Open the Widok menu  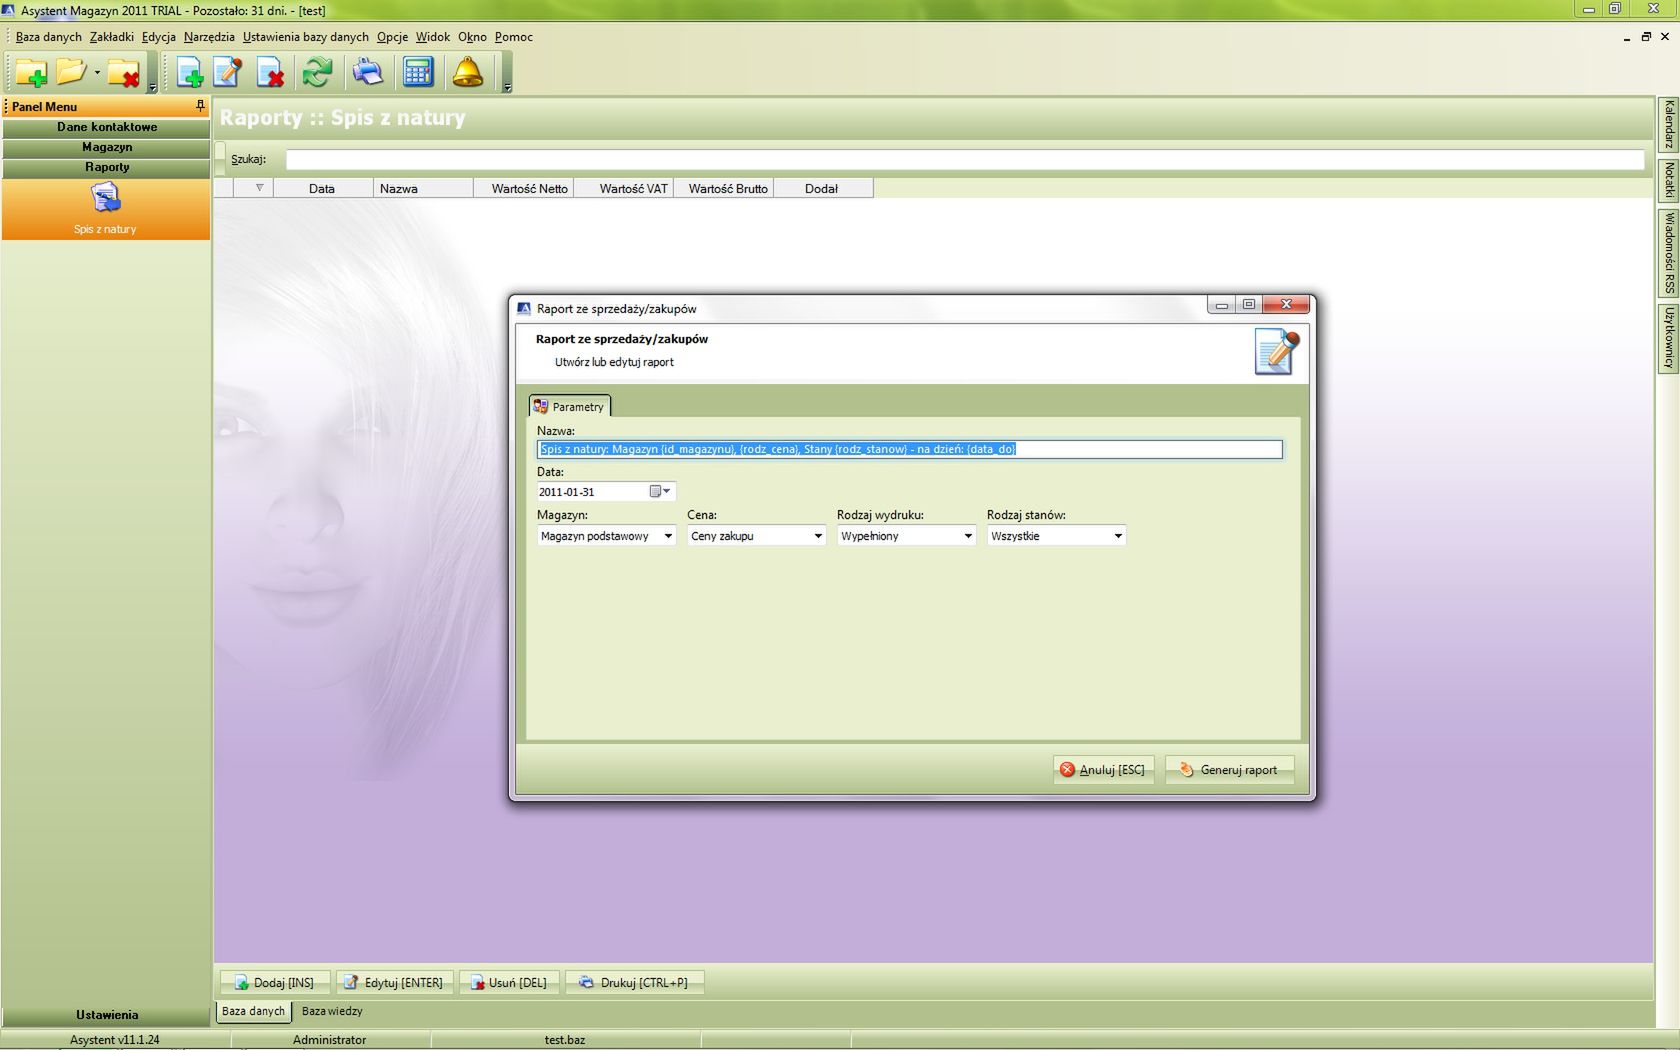433,37
